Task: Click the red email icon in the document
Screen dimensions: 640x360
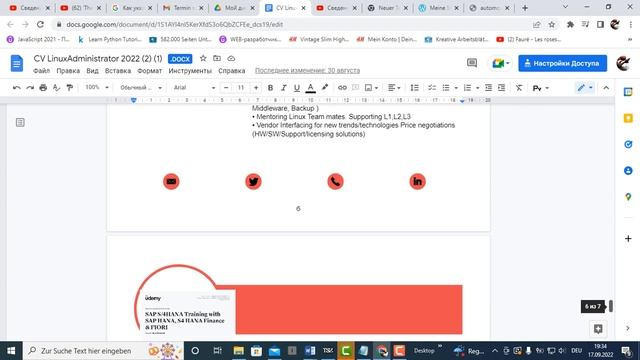Action: point(171,181)
